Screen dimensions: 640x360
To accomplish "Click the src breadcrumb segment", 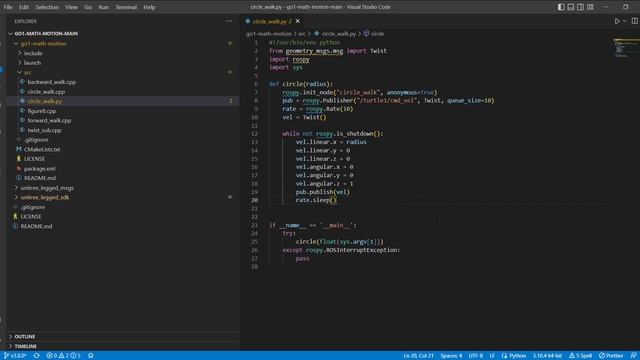I will pos(302,34).
